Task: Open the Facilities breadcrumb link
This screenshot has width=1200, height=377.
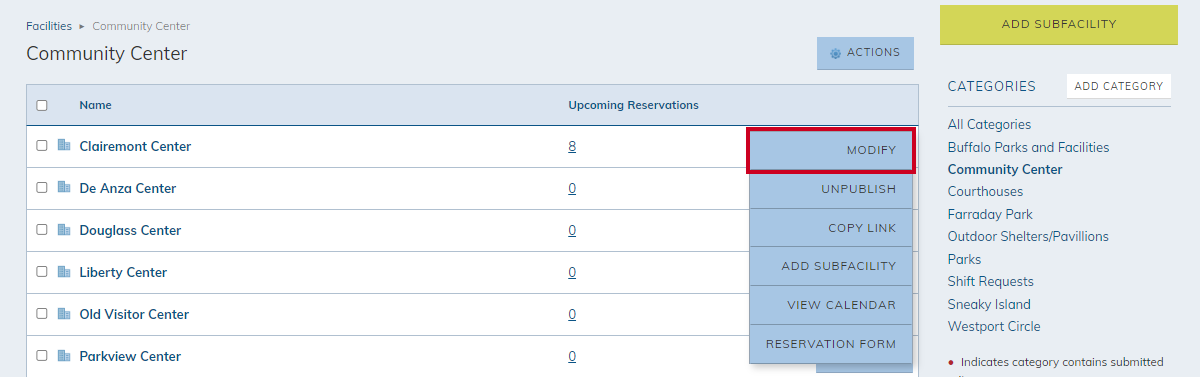Action: tap(49, 26)
